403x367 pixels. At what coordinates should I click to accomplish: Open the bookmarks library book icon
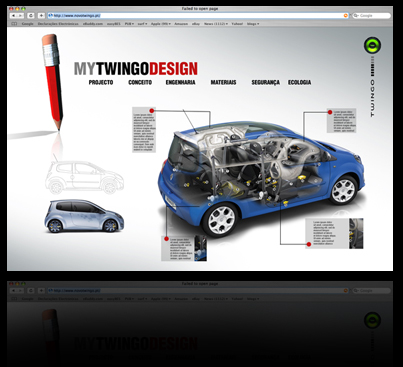tap(14, 24)
